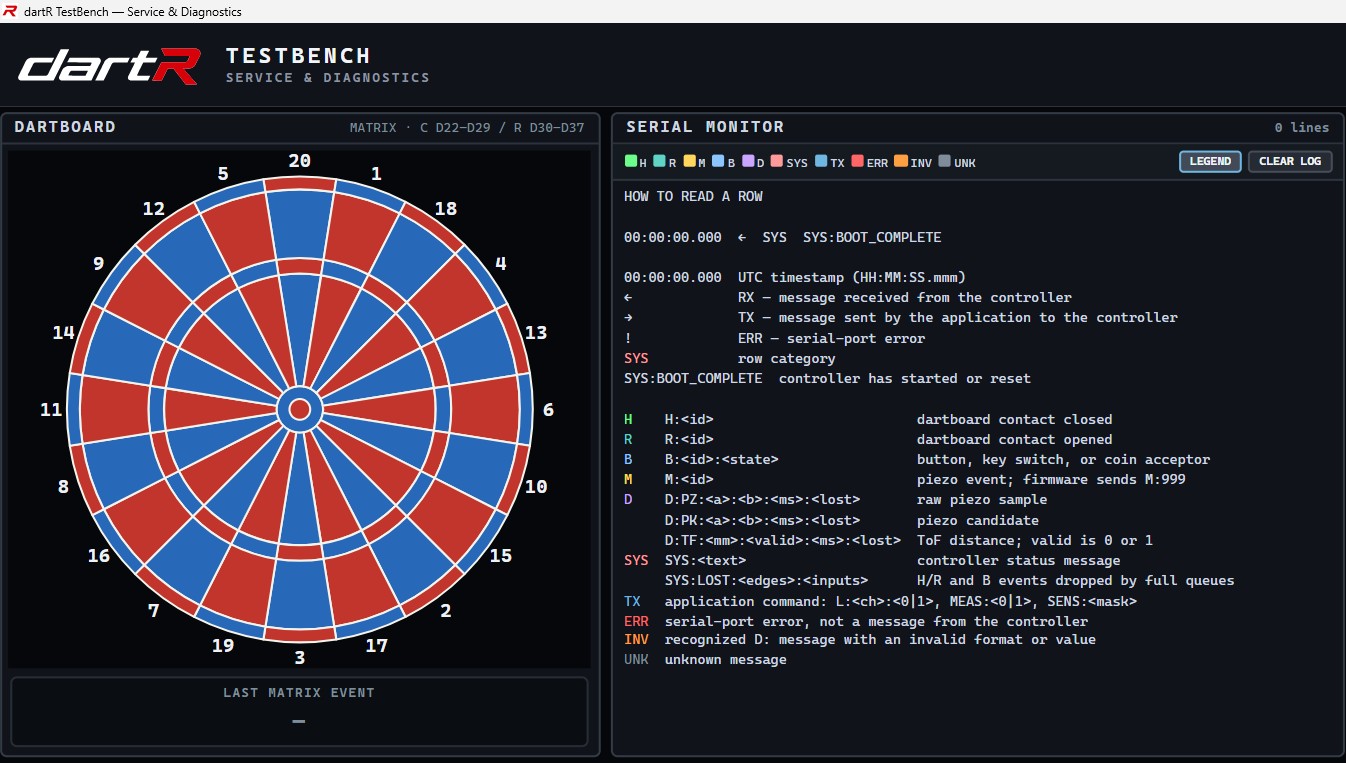This screenshot has height=763, width=1346.
Task: Click the number 16 label beside the dartboard
Action: click(x=98, y=555)
